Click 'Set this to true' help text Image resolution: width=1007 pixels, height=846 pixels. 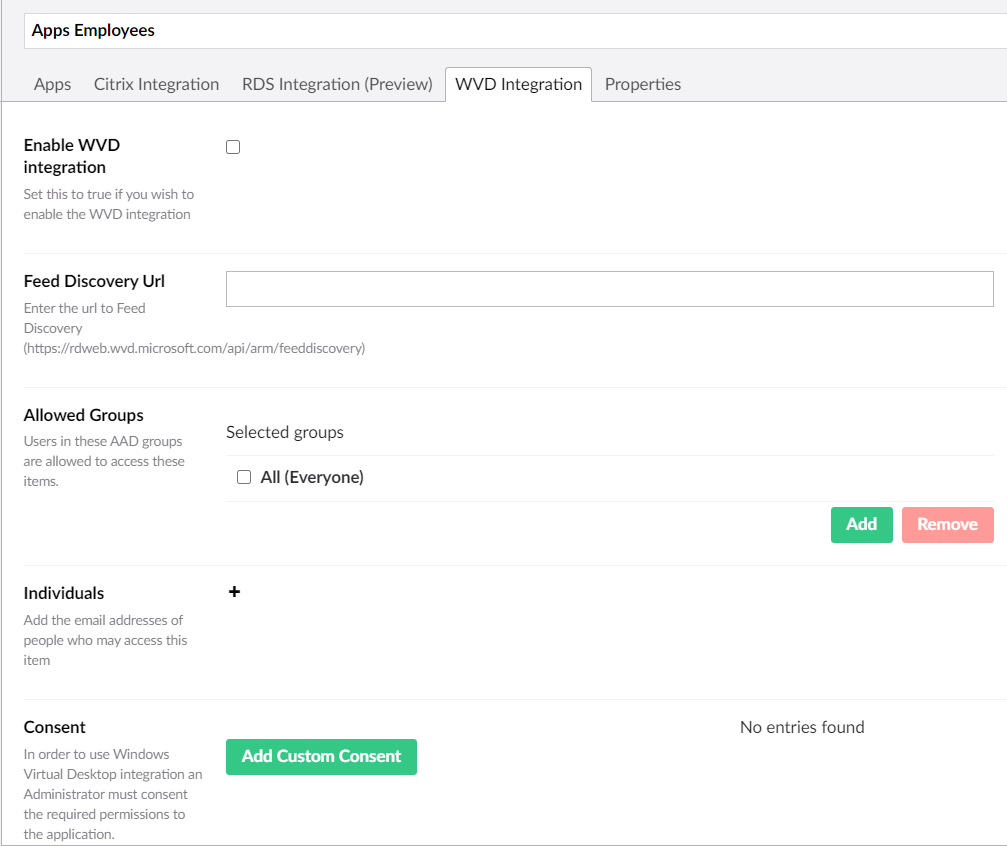109,204
